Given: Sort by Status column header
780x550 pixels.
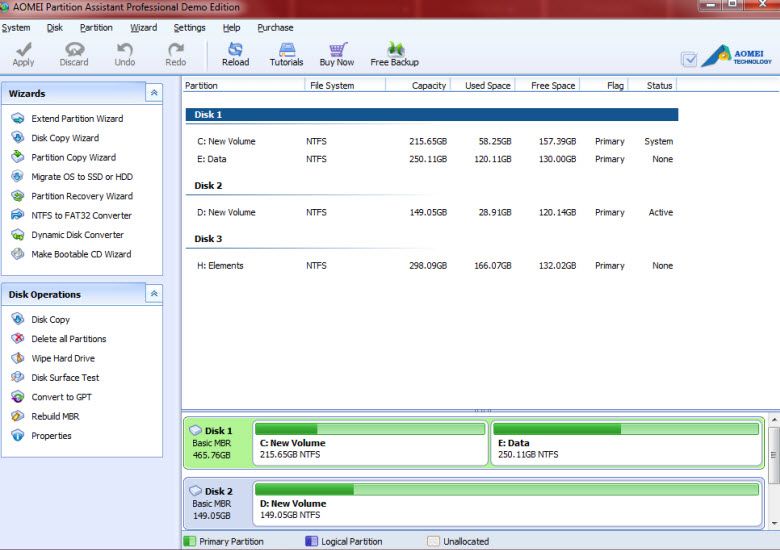Looking at the screenshot, I should (653, 86).
